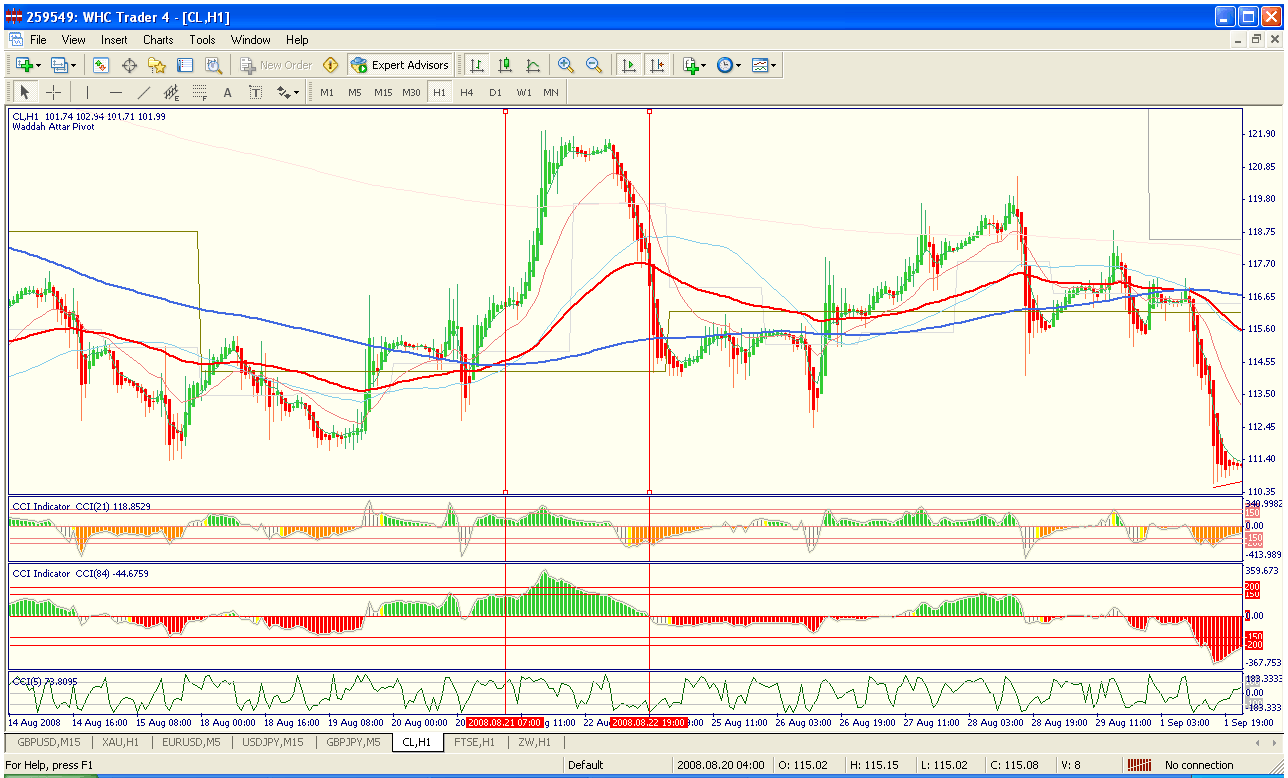Select the text tool A

coord(227,92)
